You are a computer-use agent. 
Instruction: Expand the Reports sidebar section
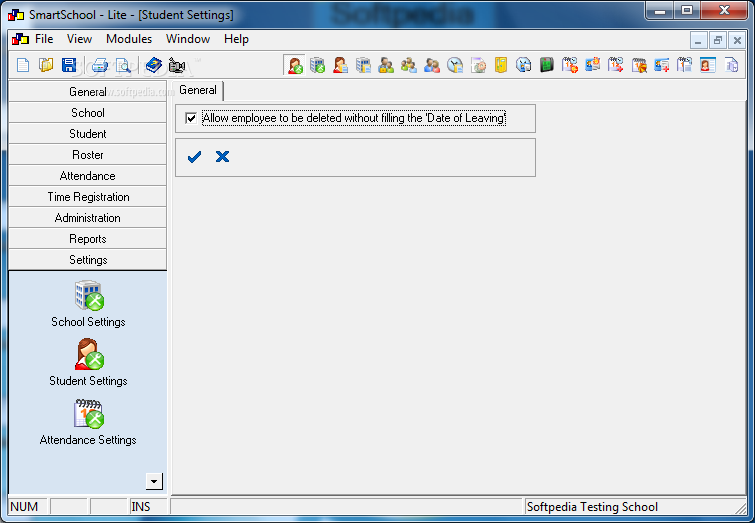(x=88, y=239)
